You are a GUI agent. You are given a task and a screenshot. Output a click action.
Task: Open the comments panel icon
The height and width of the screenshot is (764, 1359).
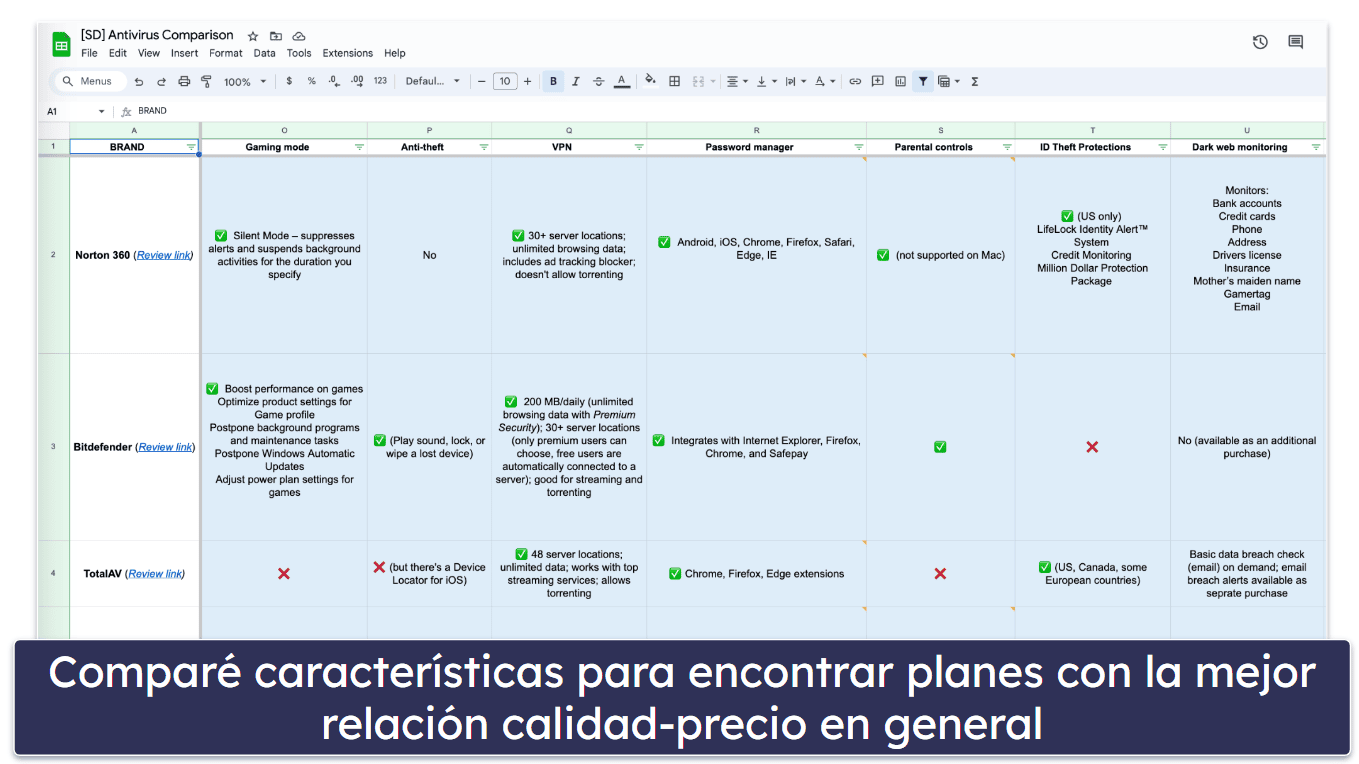[x=1296, y=42]
